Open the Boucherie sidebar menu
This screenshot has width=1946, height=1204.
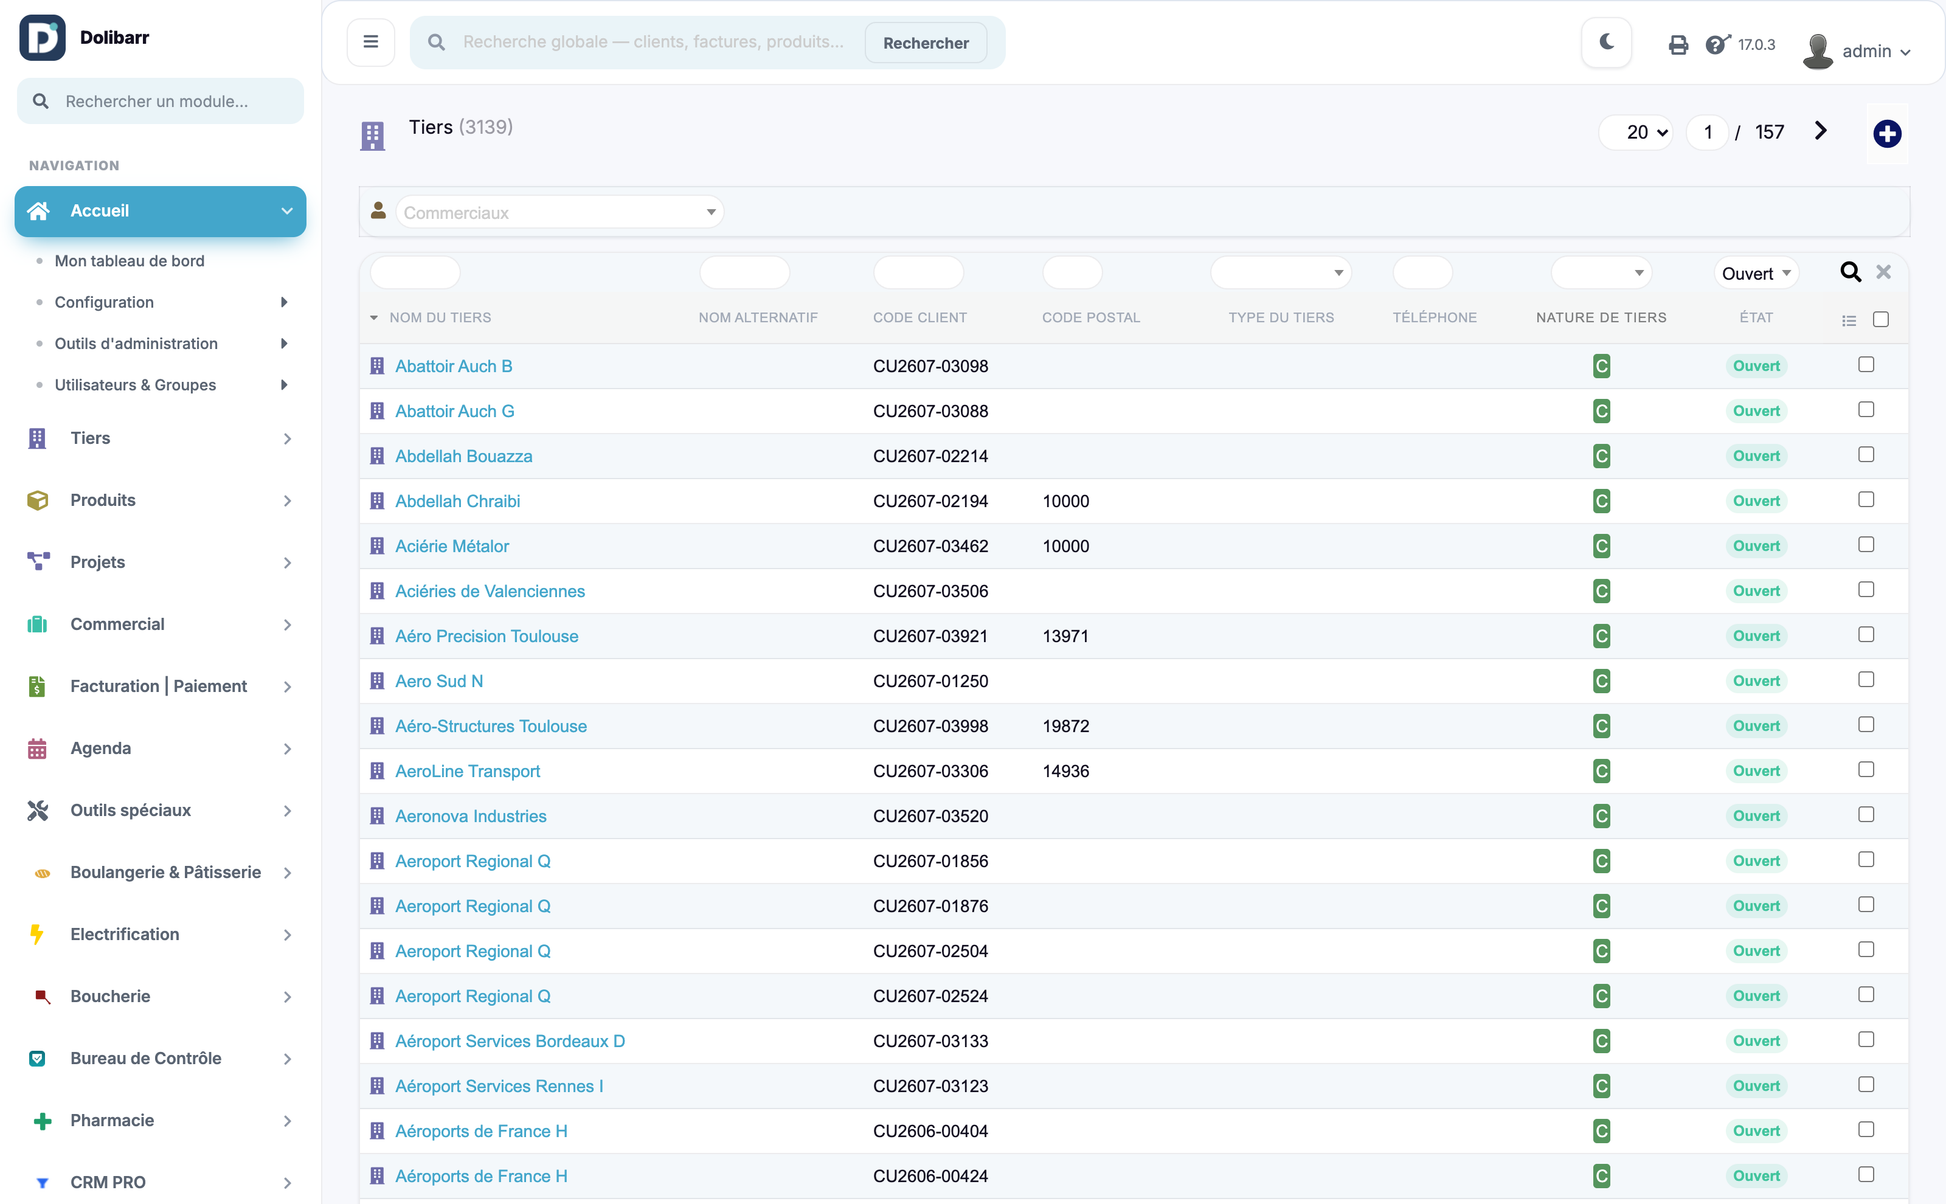(160, 996)
